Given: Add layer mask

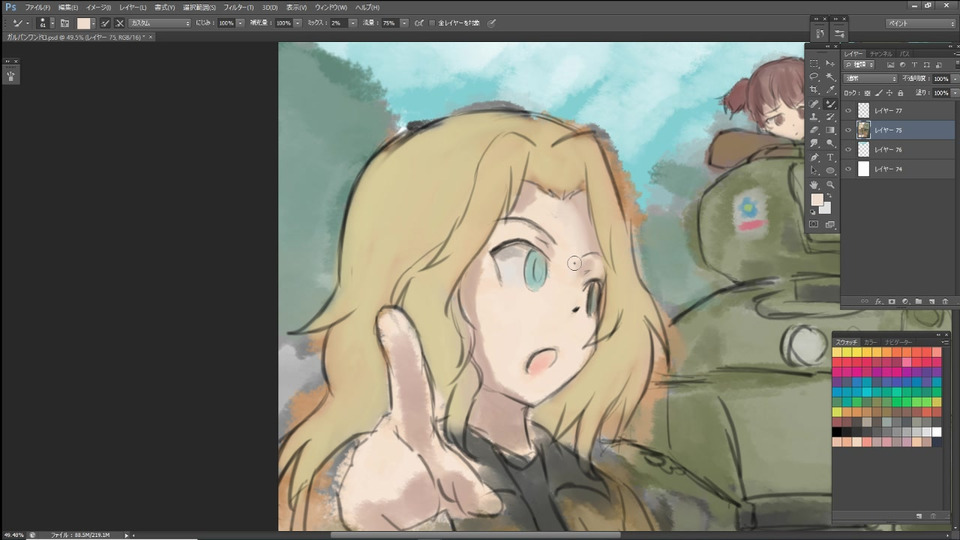Looking at the screenshot, I should tap(891, 301).
